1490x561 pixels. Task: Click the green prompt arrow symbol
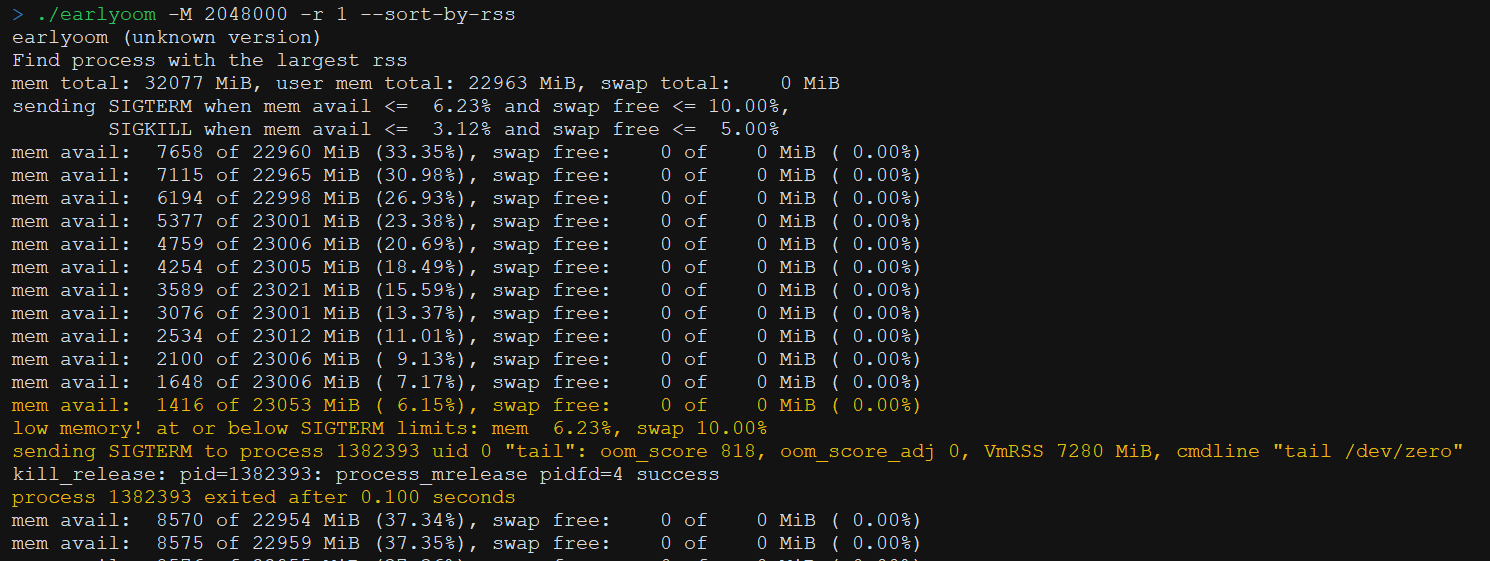click(18, 15)
